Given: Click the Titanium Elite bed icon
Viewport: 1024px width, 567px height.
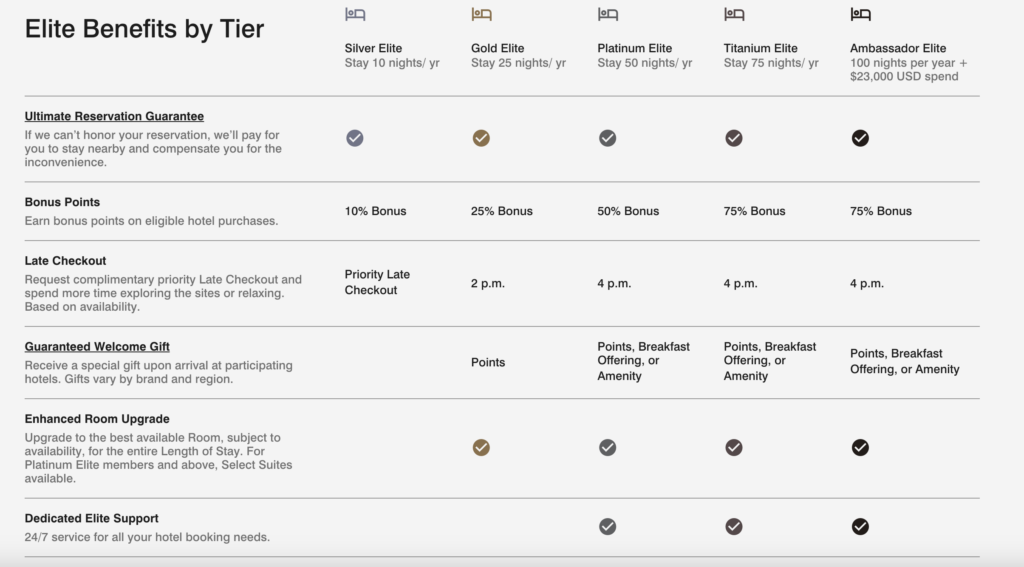Looking at the screenshot, I should tap(734, 14).
